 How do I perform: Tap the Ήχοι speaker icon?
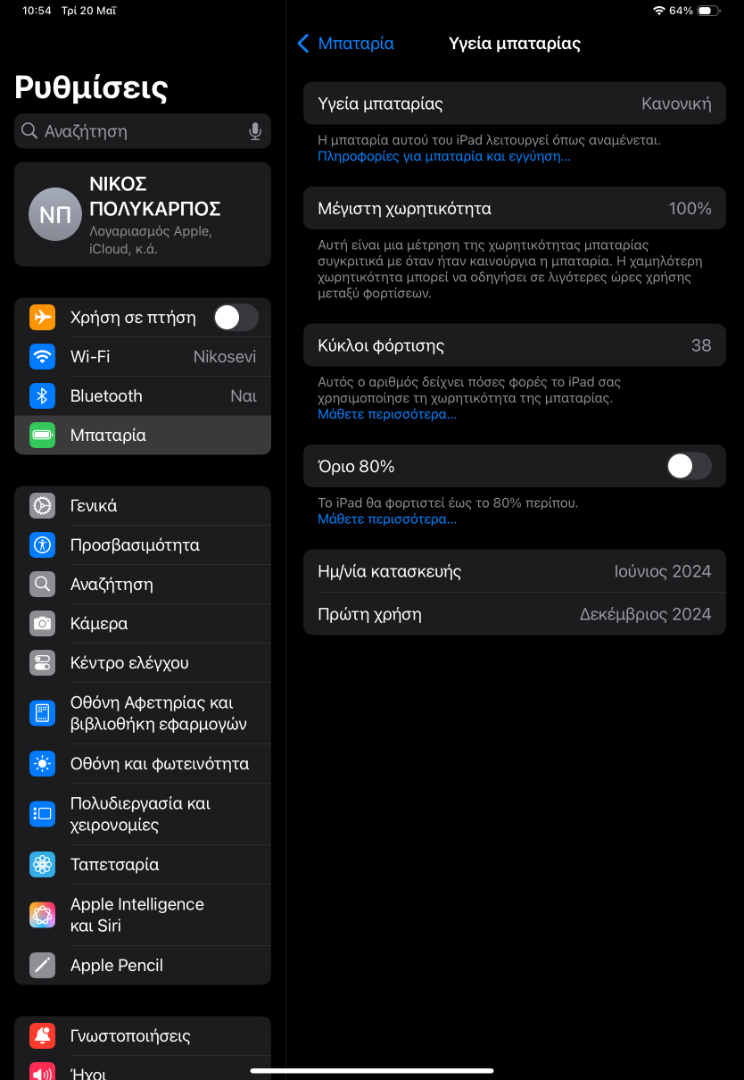point(42,1072)
